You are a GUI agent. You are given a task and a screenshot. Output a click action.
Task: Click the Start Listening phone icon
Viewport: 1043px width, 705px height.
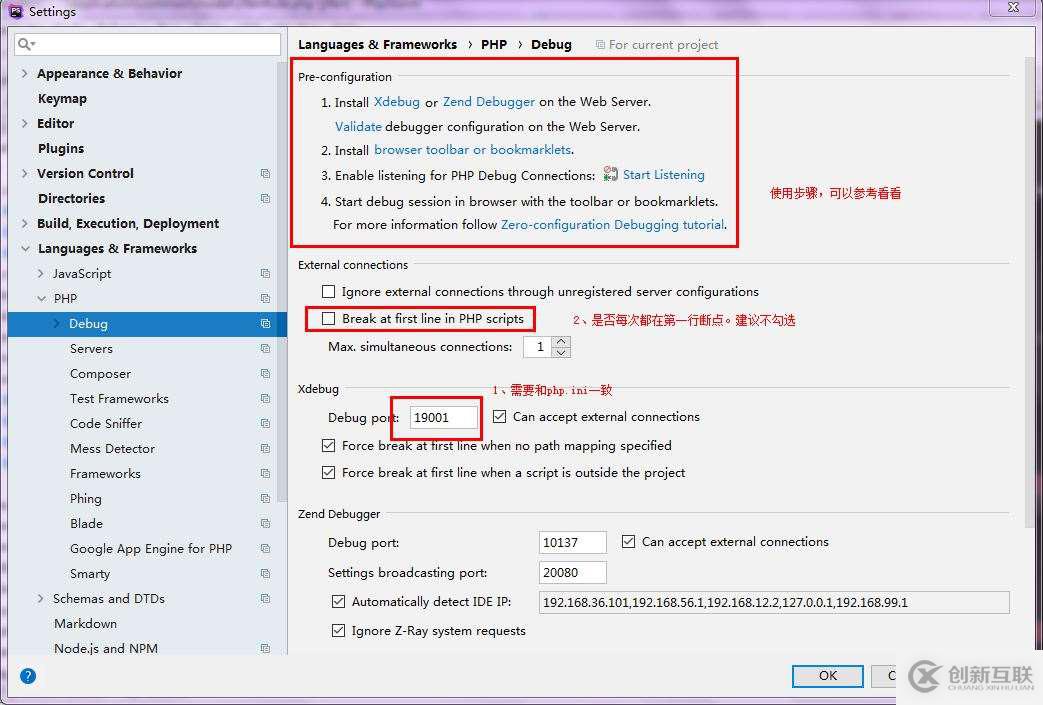(x=610, y=174)
